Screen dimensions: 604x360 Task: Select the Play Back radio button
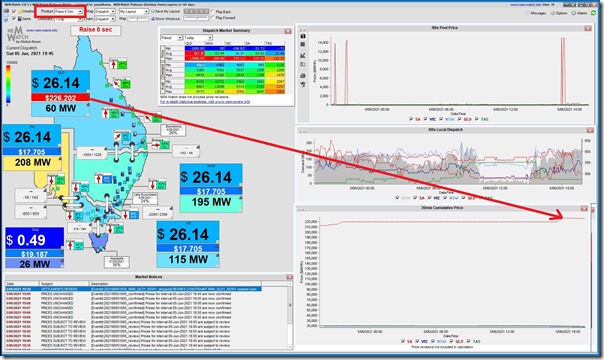[213, 12]
